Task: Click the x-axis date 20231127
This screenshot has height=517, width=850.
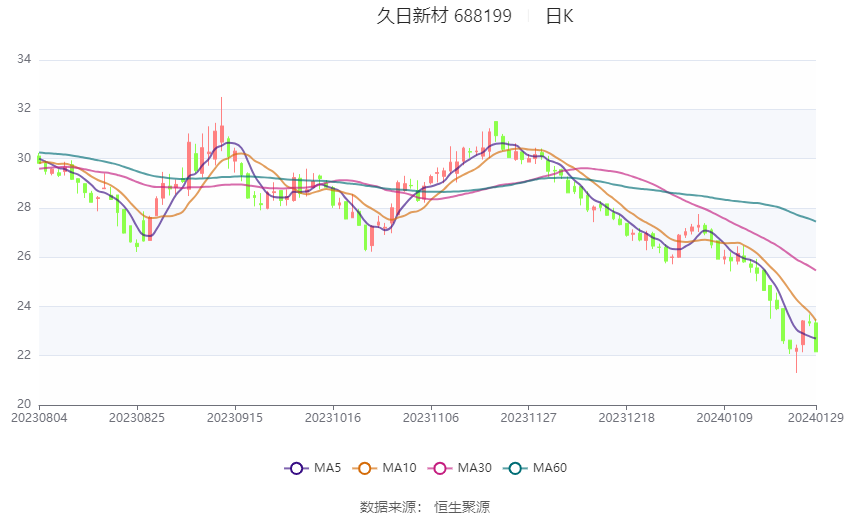Action: click(x=529, y=418)
